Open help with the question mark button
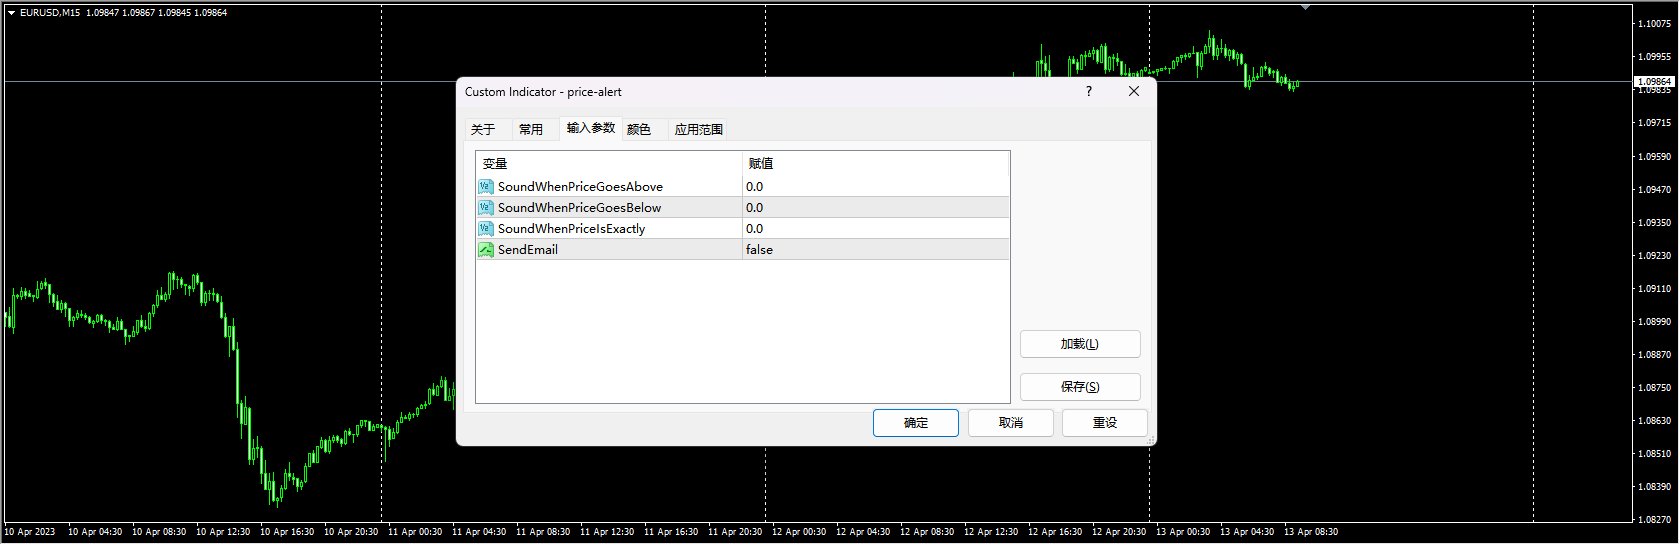This screenshot has height=545, width=1680. pos(1089,92)
